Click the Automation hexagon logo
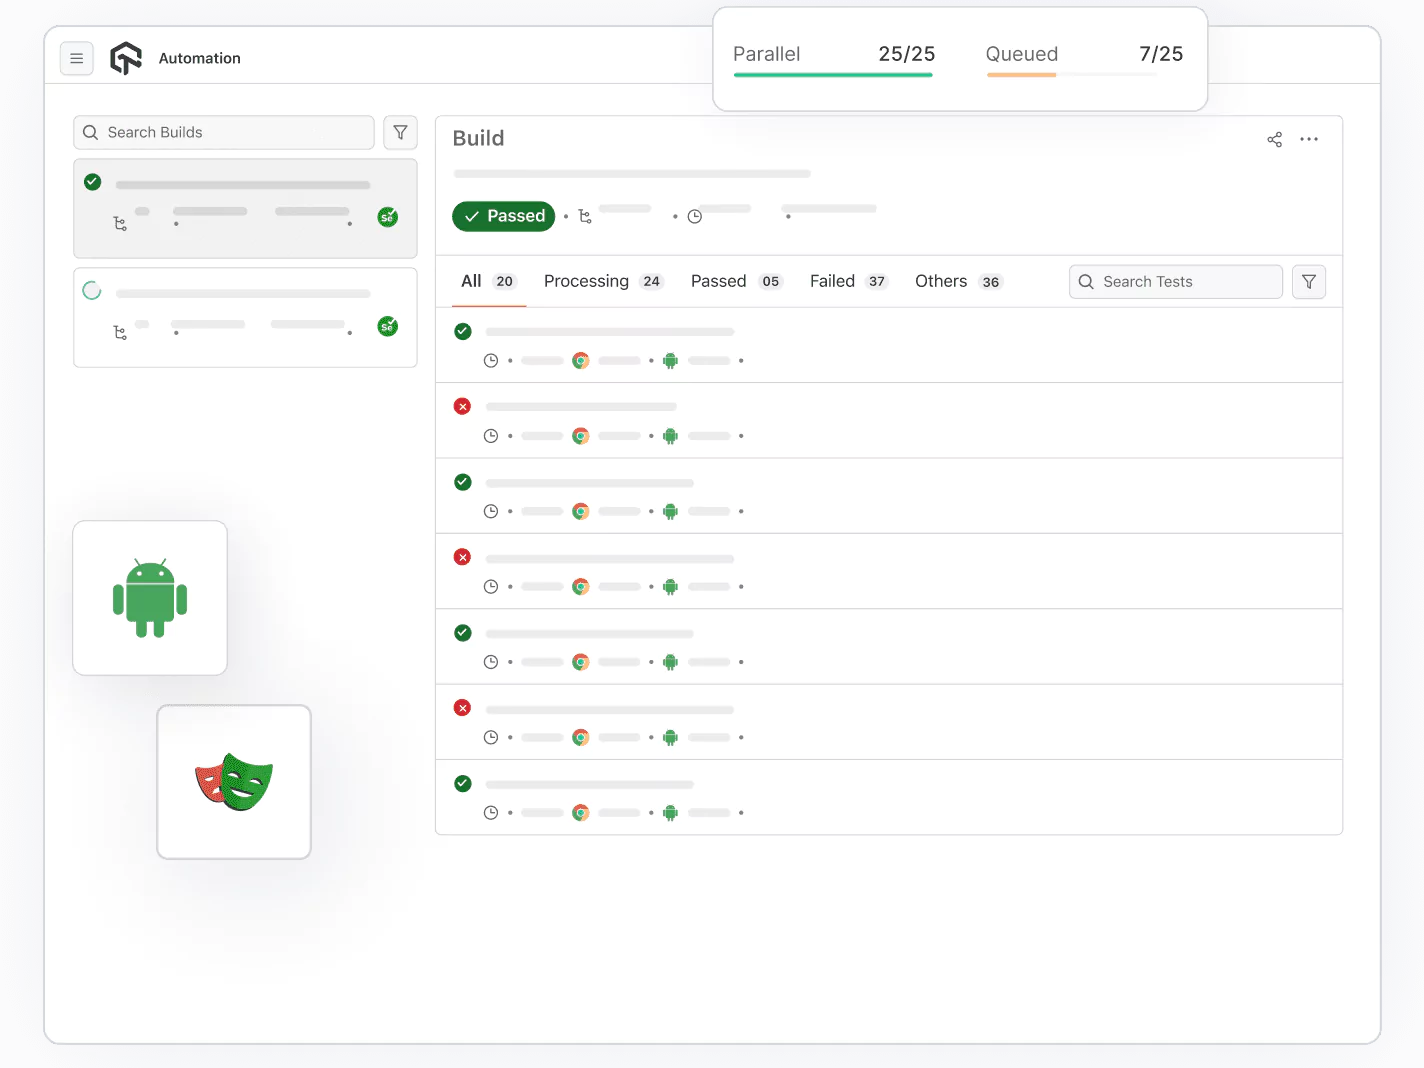The height and width of the screenshot is (1068, 1424). pyautogui.click(x=126, y=58)
